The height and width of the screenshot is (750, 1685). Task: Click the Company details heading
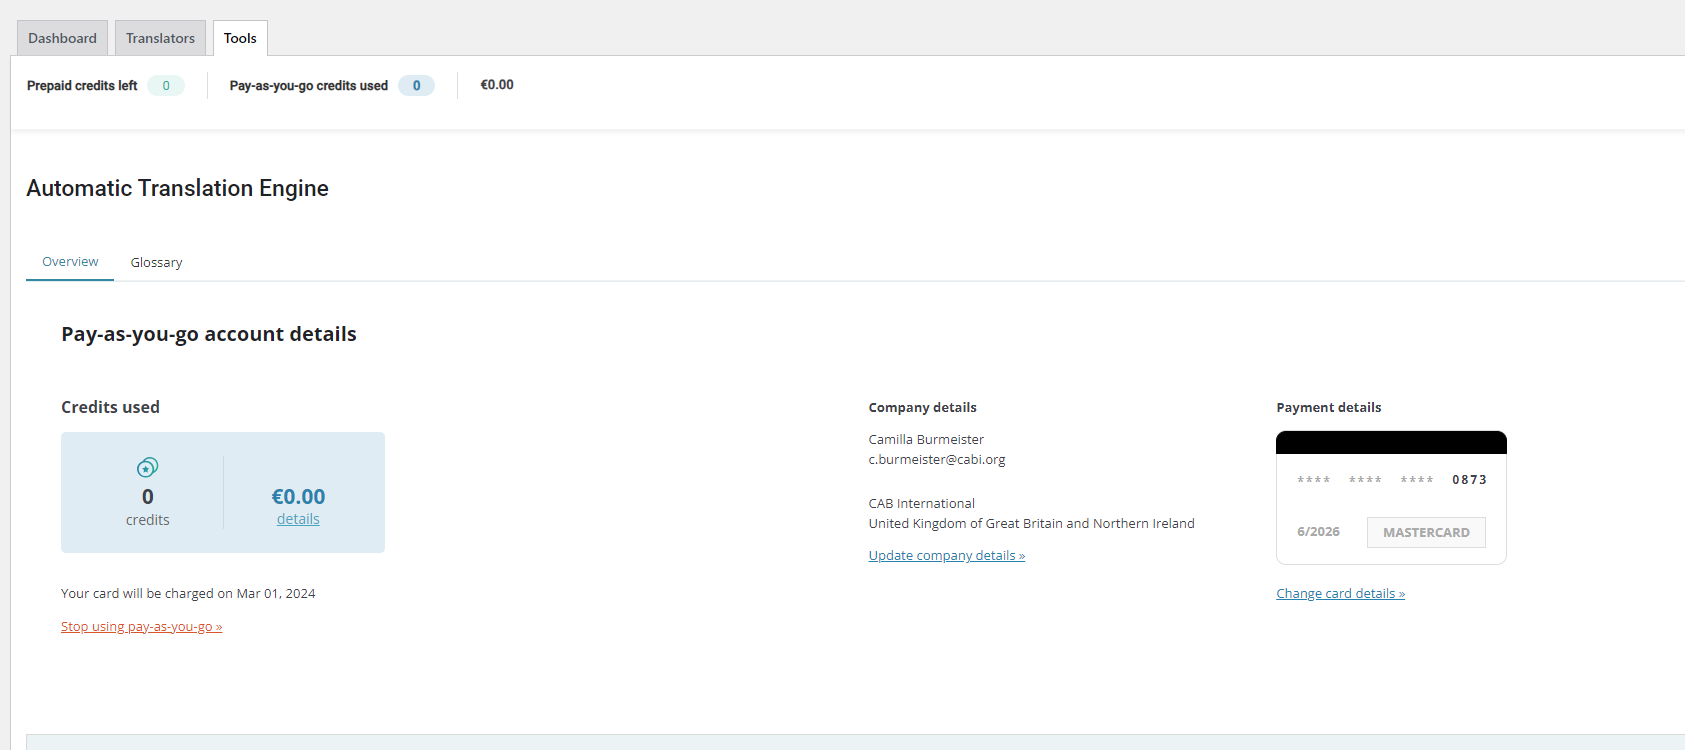click(x=923, y=408)
